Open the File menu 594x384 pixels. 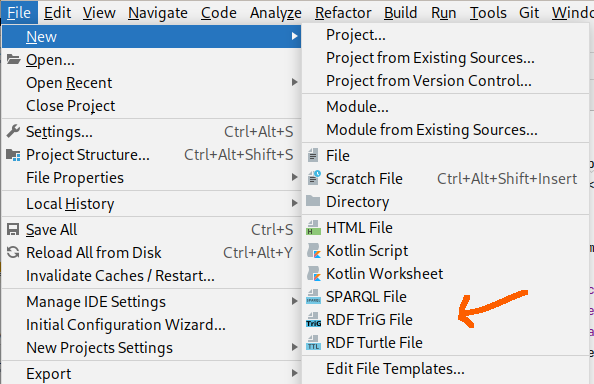click(19, 12)
